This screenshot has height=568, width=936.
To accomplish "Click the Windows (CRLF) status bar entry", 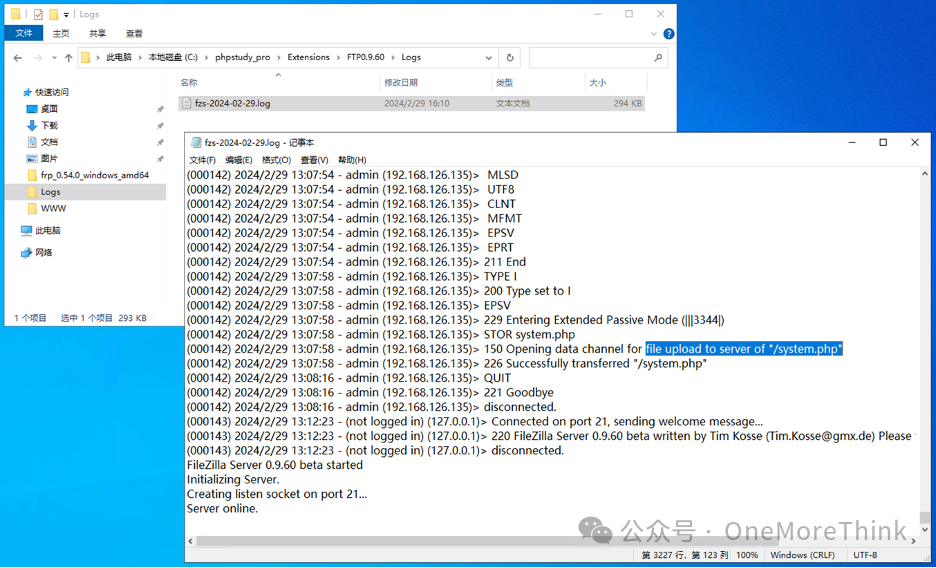I will 802,555.
